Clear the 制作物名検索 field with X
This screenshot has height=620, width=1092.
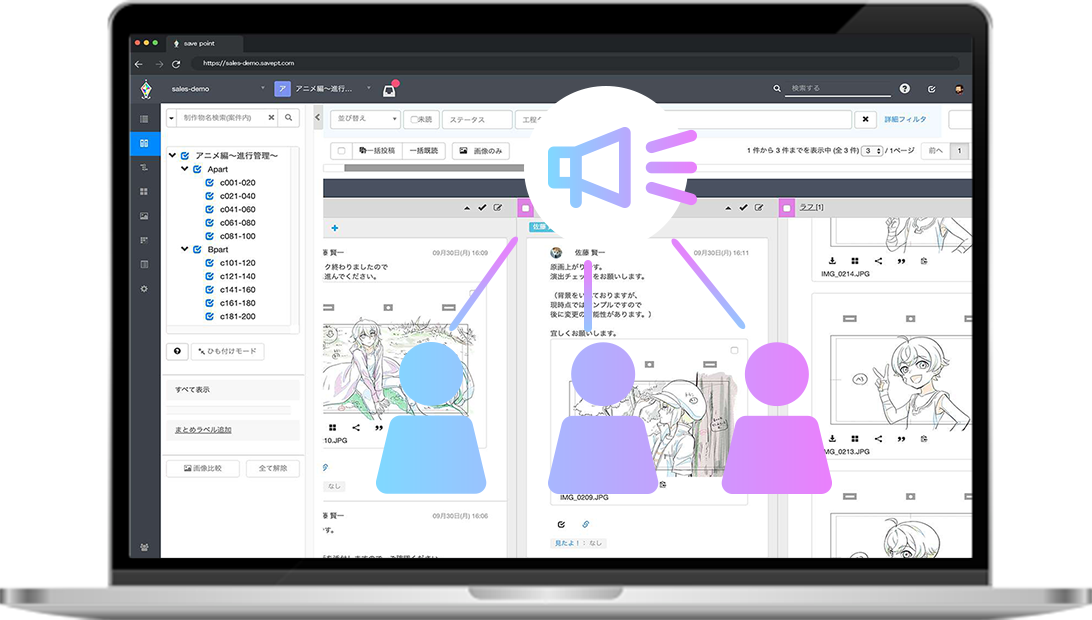[x=271, y=118]
